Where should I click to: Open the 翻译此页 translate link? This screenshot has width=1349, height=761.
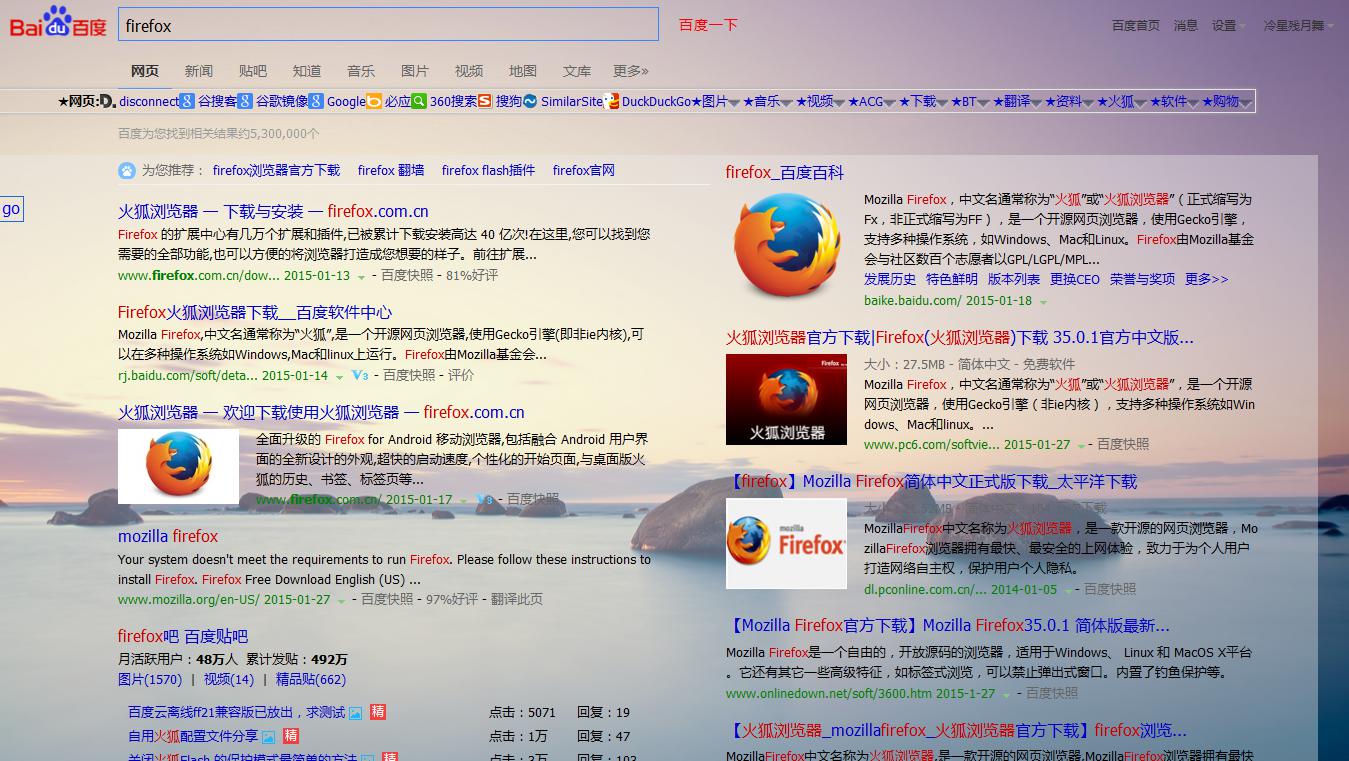click(x=516, y=600)
